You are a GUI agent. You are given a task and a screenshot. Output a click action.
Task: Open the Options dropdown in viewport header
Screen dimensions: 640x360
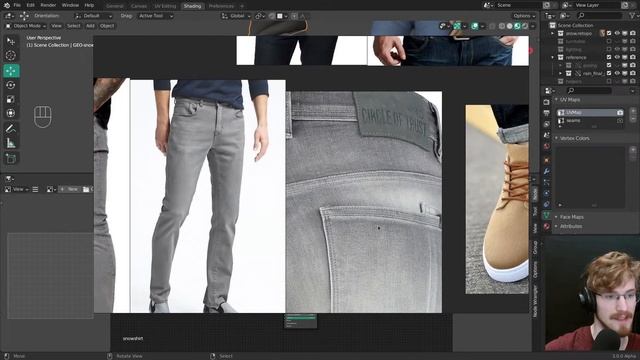coord(524,16)
